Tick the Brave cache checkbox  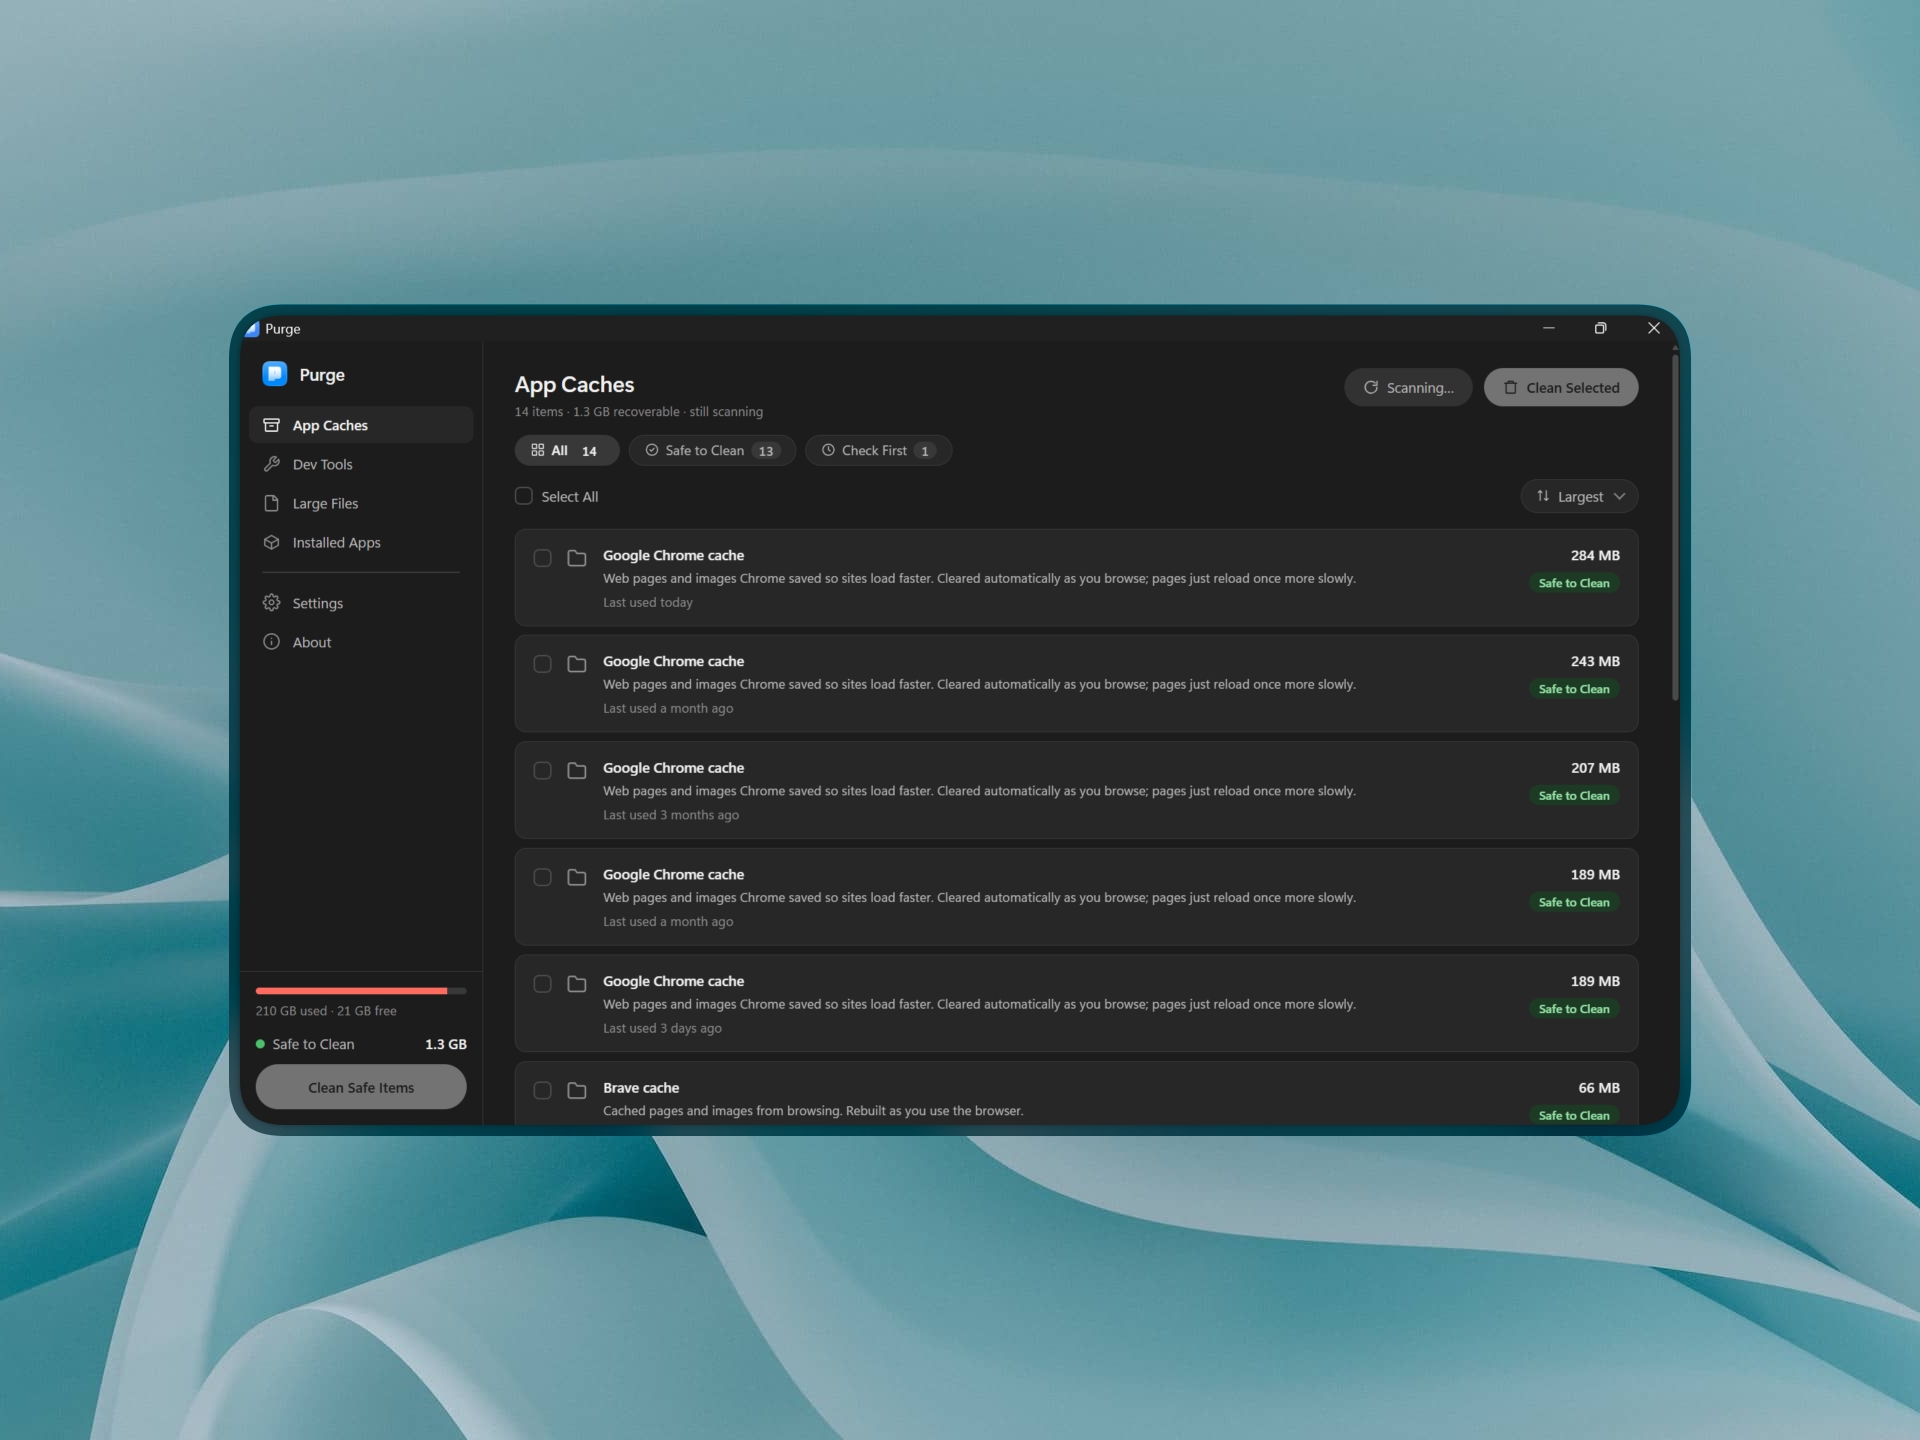pyautogui.click(x=542, y=1090)
